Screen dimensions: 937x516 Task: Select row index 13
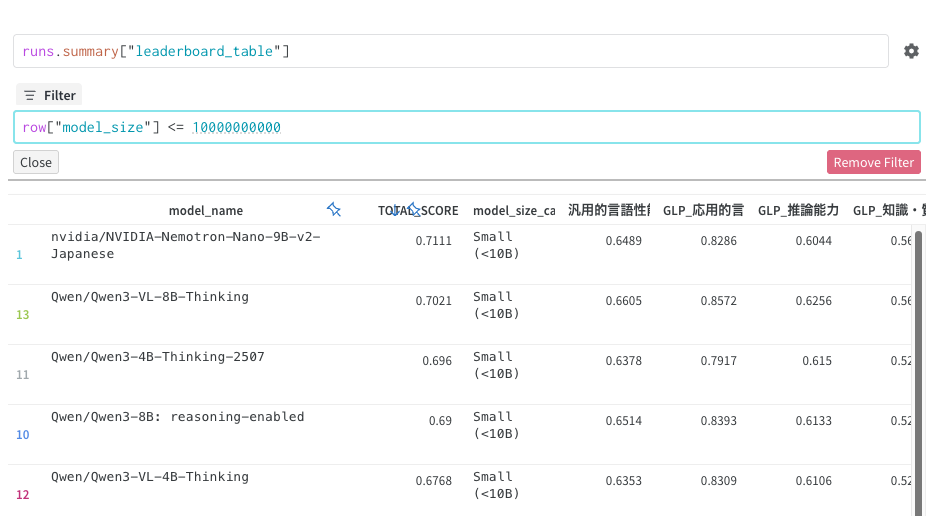click(23, 315)
